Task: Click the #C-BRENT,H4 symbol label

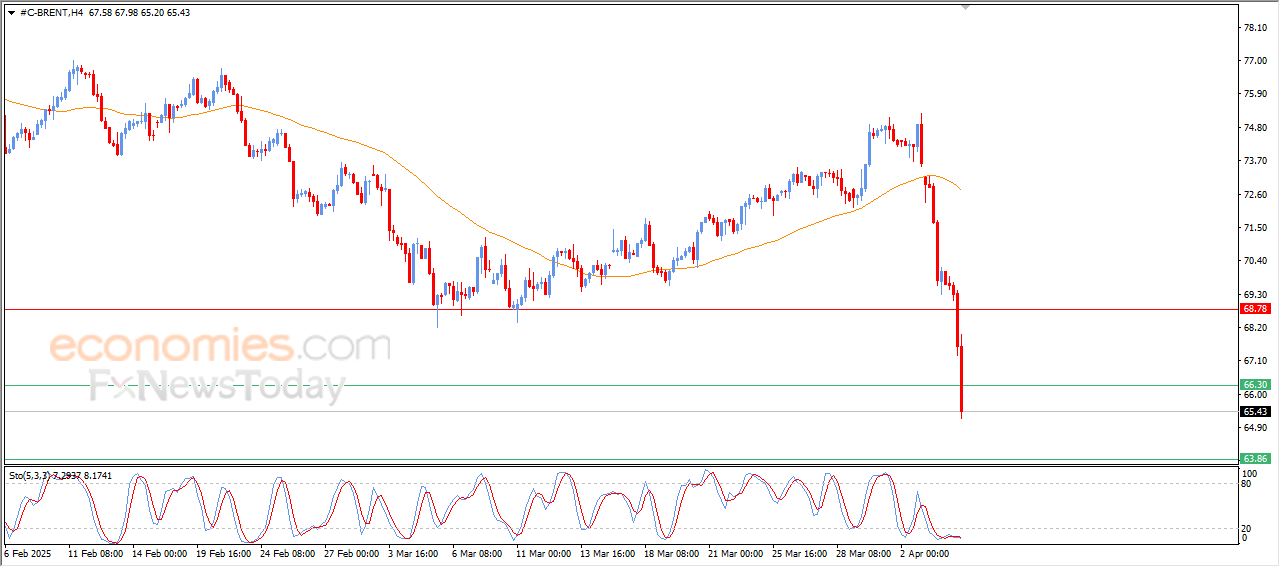Action: [51, 13]
